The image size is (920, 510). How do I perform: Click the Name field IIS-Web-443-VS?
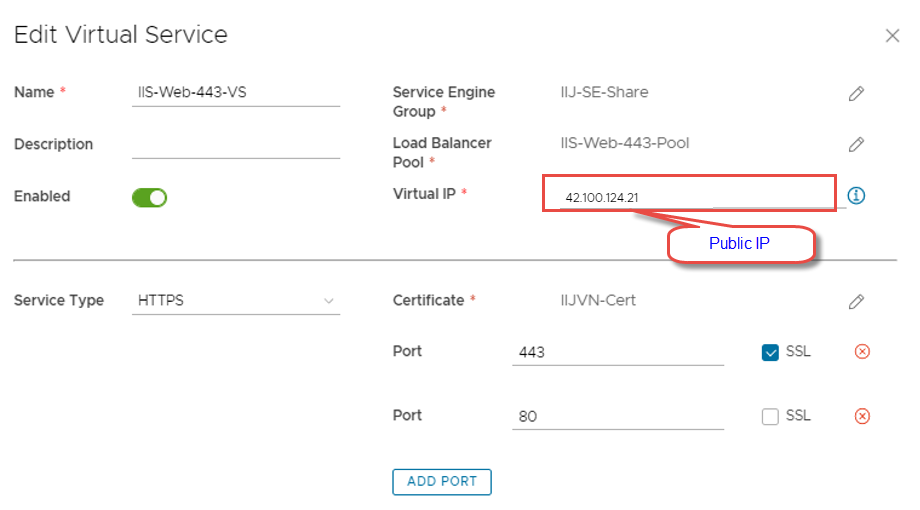coord(235,92)
